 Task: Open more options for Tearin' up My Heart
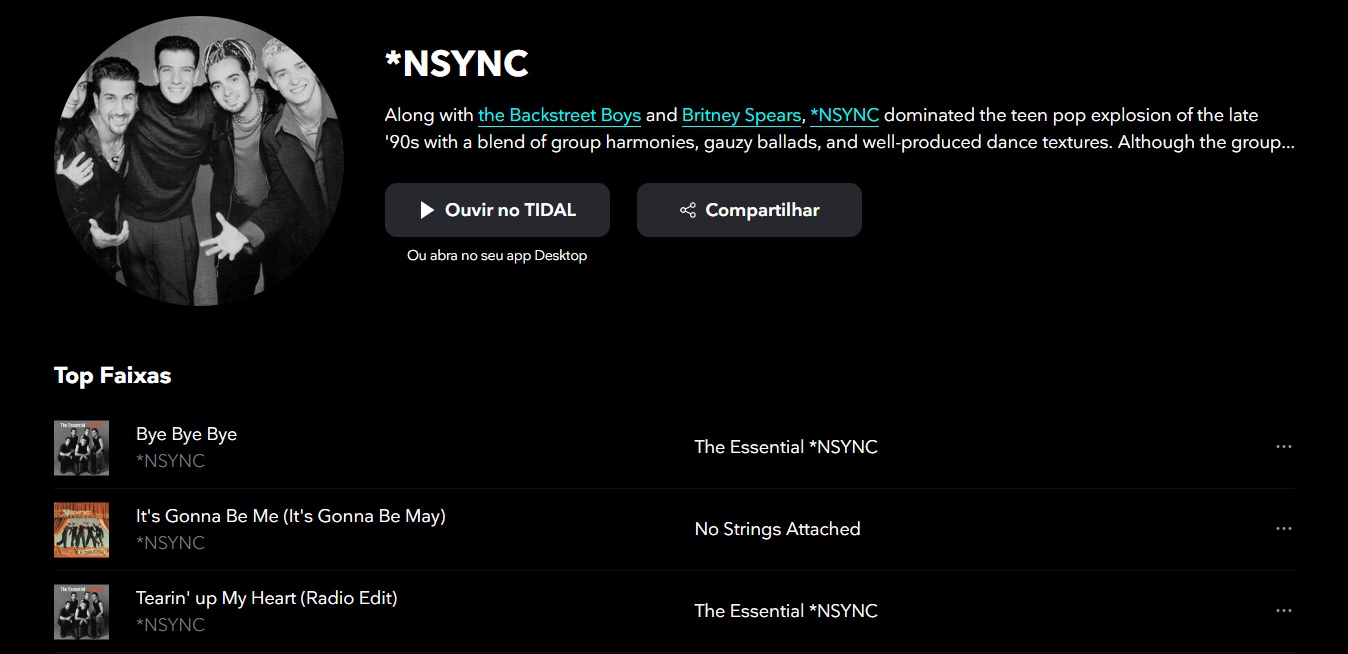(x=1284, y=611)
